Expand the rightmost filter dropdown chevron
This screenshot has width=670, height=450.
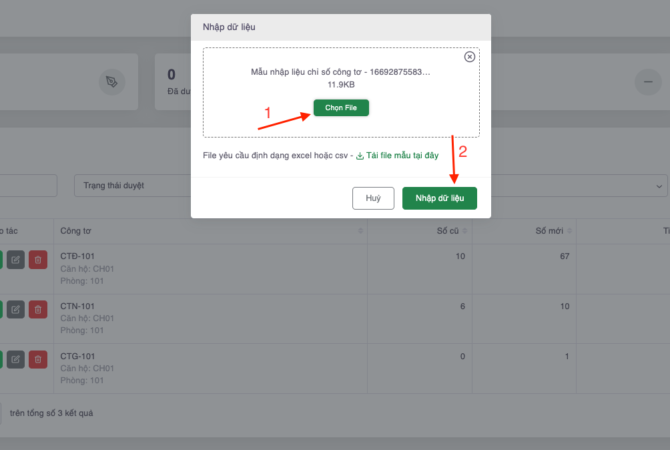coord(659,186)
